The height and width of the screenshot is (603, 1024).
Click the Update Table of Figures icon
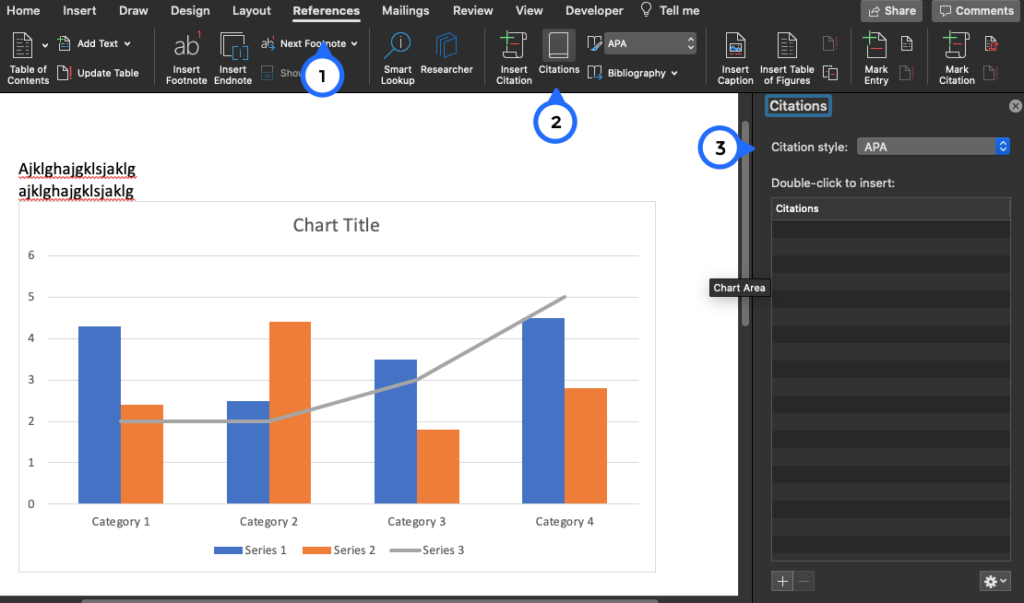coord(830,44)
